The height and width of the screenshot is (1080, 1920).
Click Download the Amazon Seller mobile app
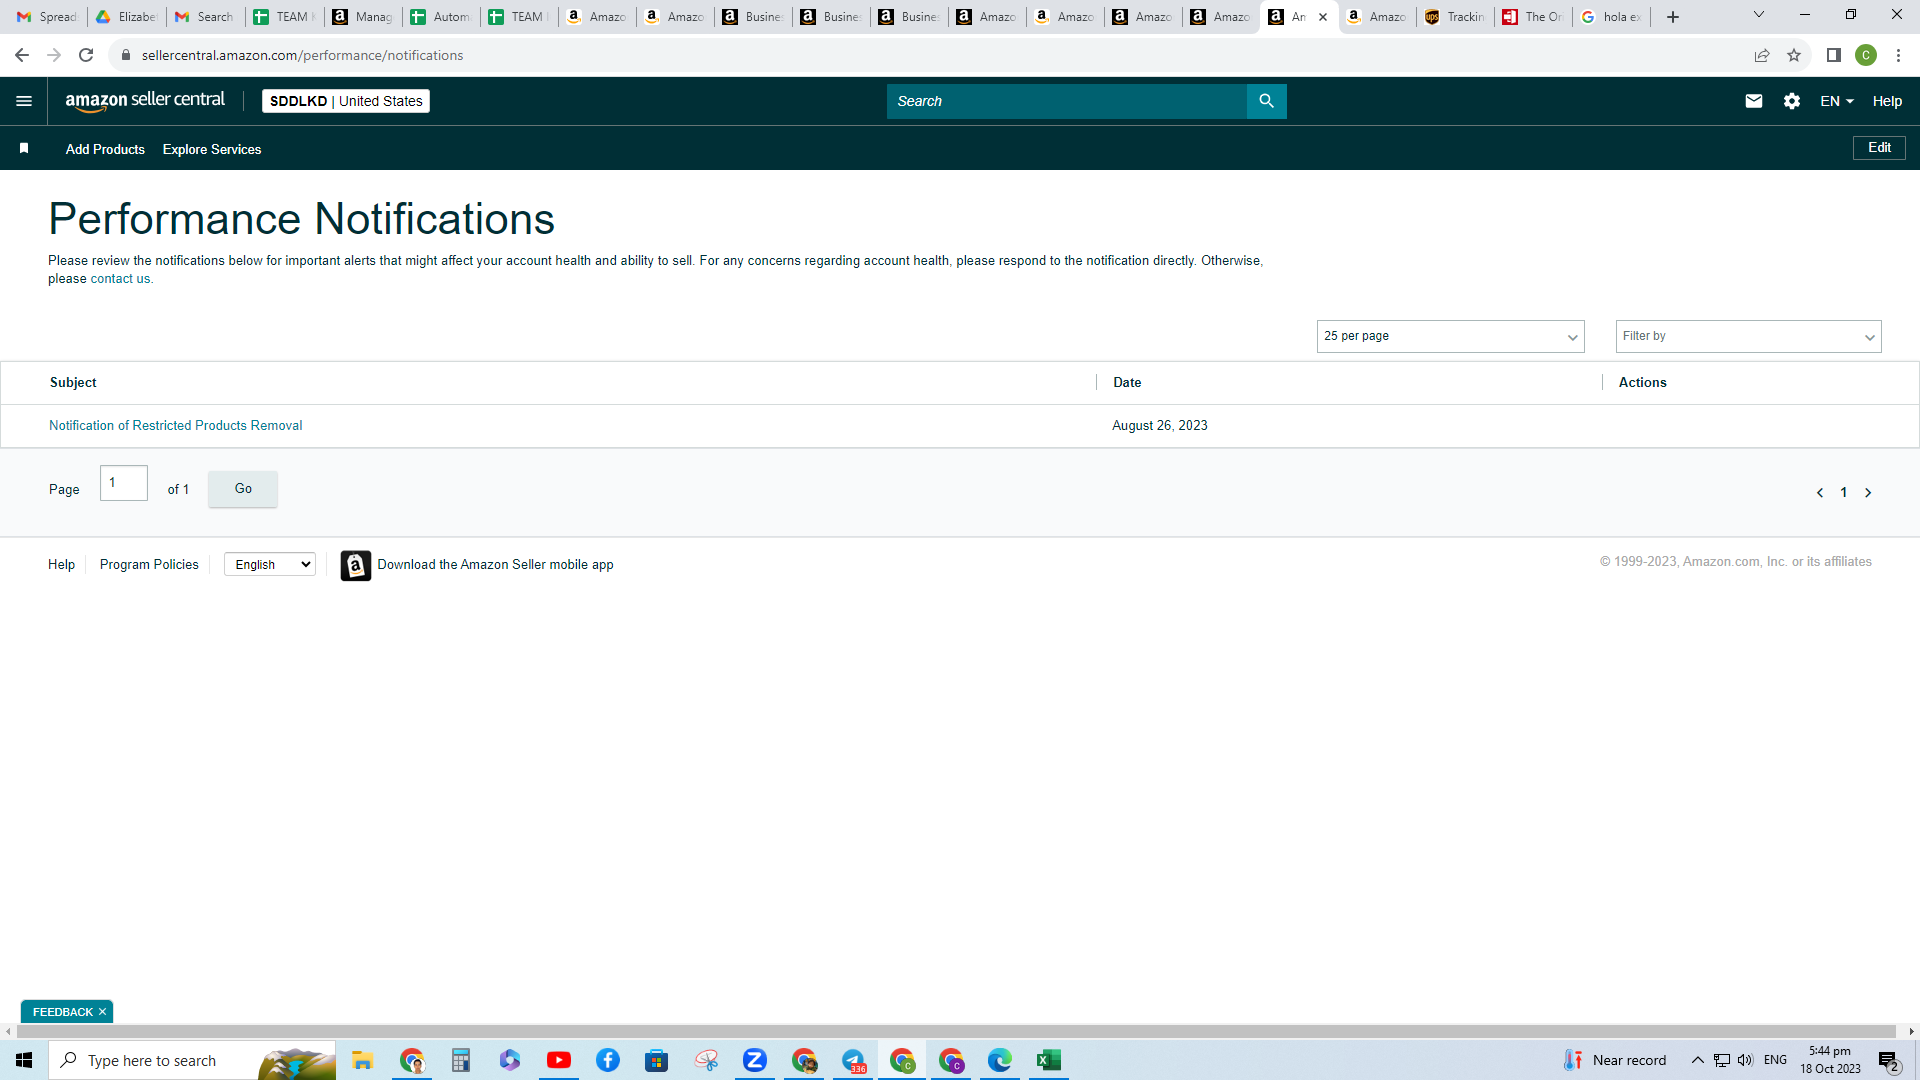coord(495,565)
